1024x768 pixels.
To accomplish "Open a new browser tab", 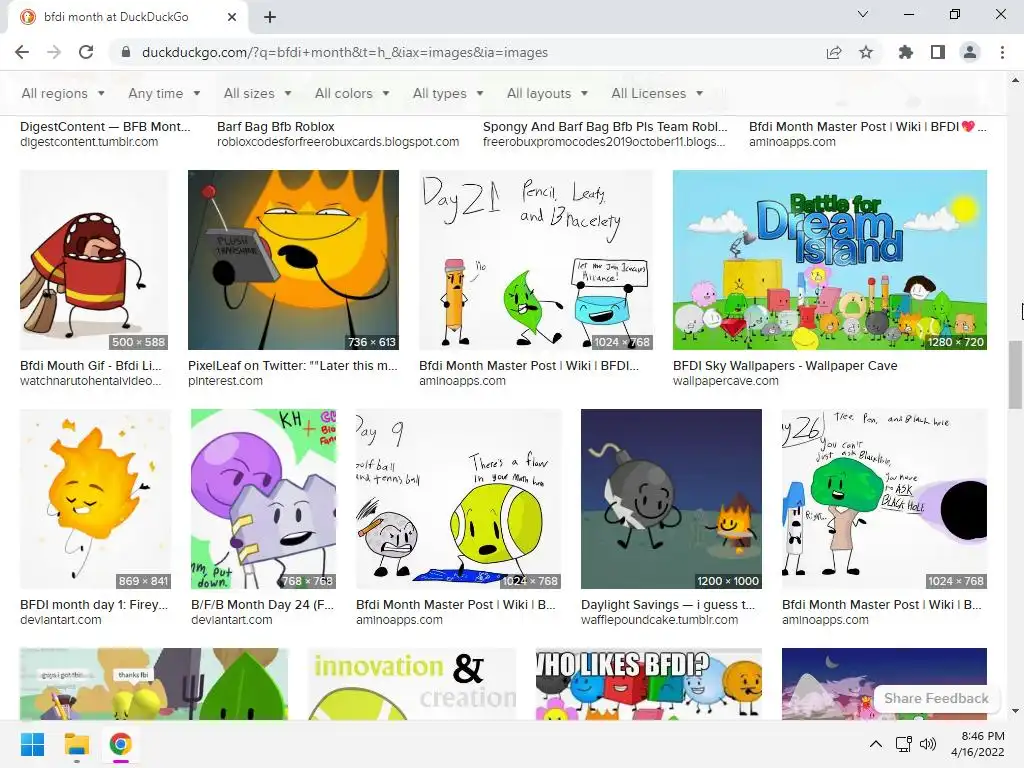I will tap(270, 17).
